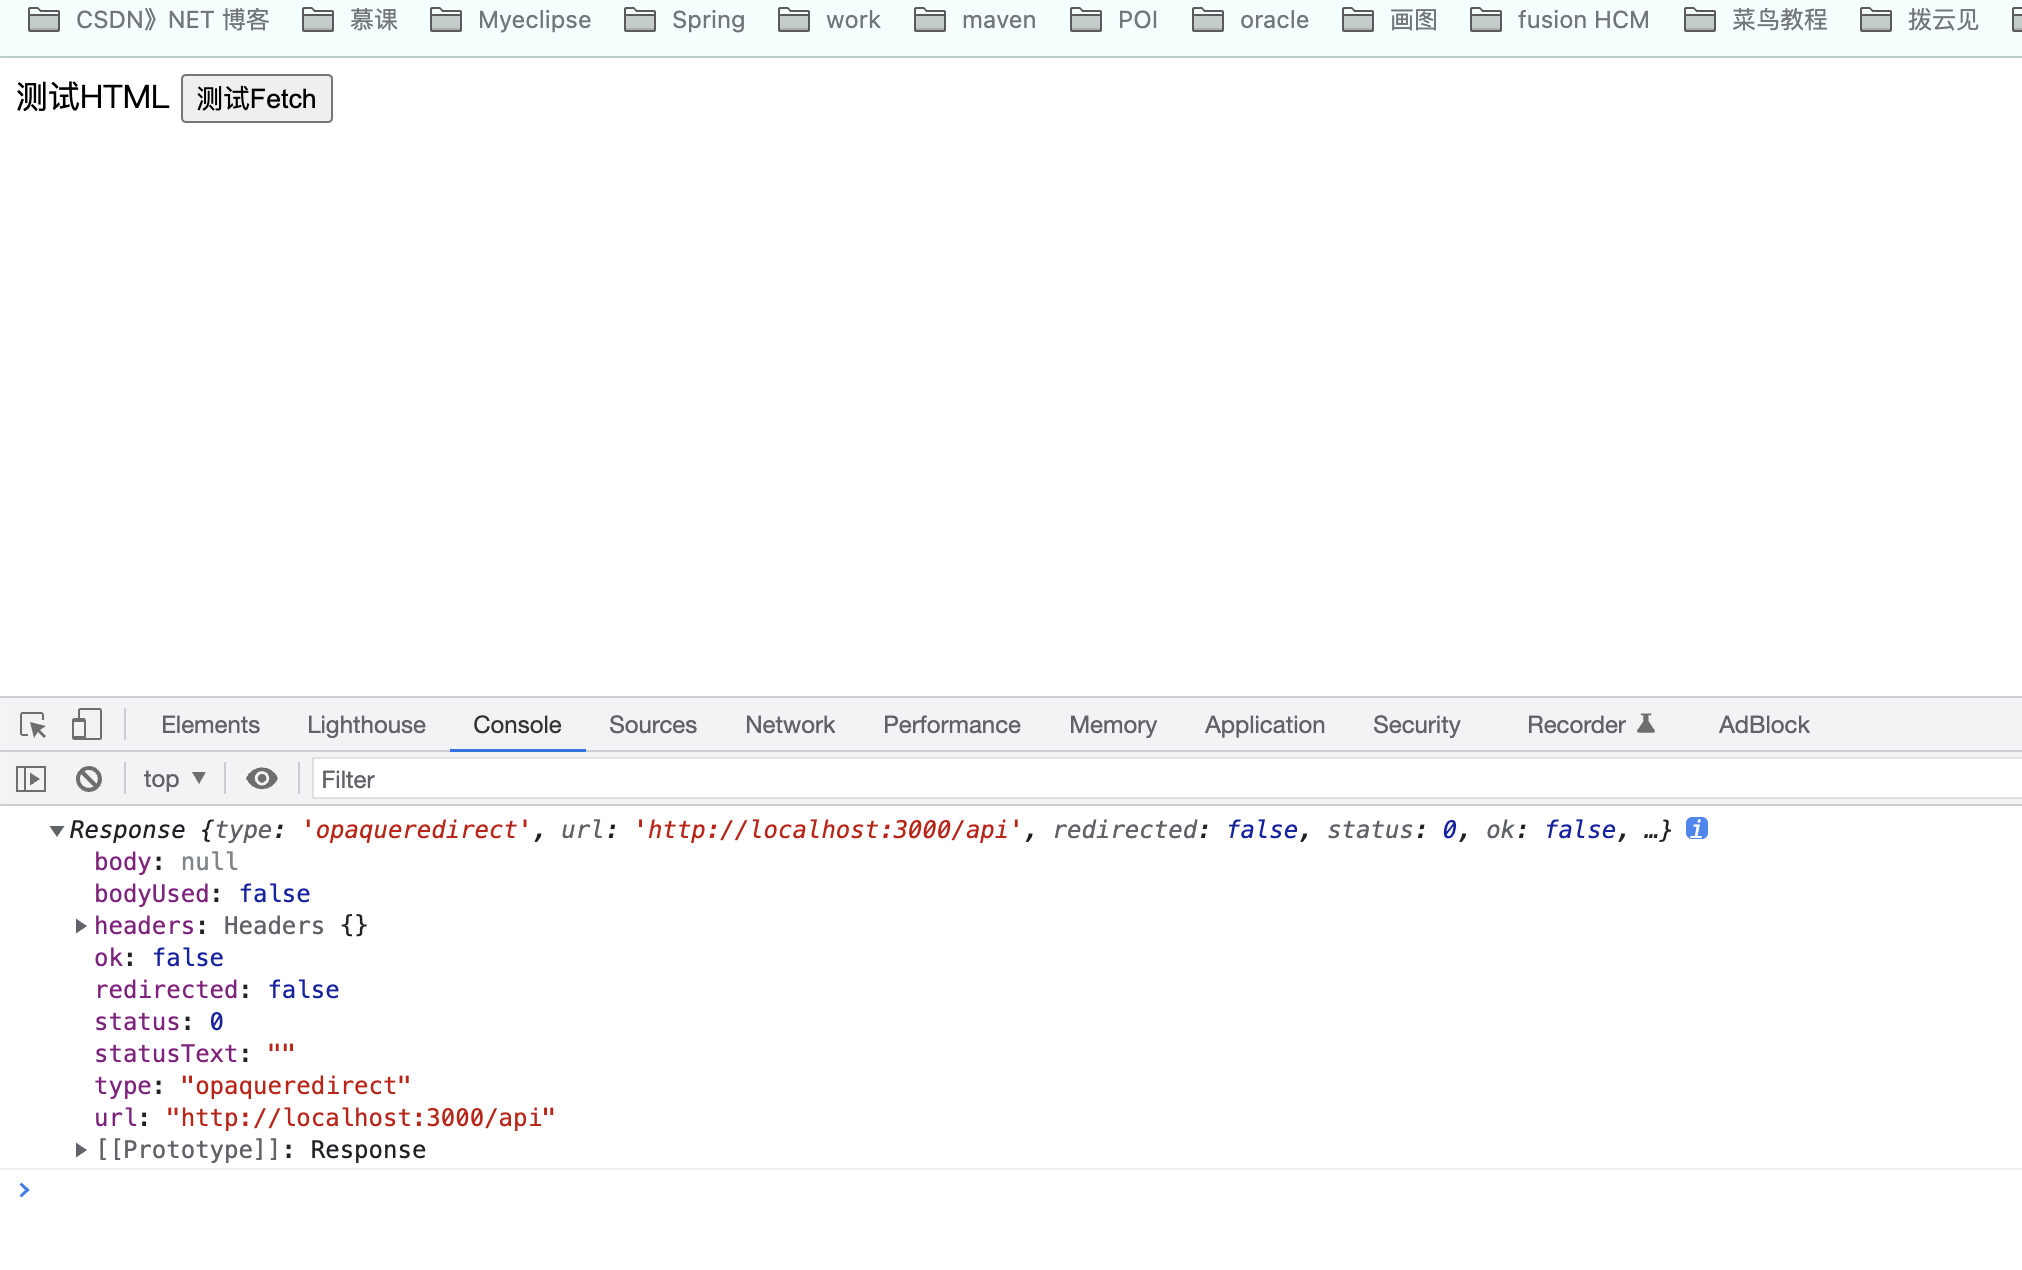Show console sidebar panel icon
Screen dimensions: 2022x1270
pyautogui.click(x=31, y=779)
